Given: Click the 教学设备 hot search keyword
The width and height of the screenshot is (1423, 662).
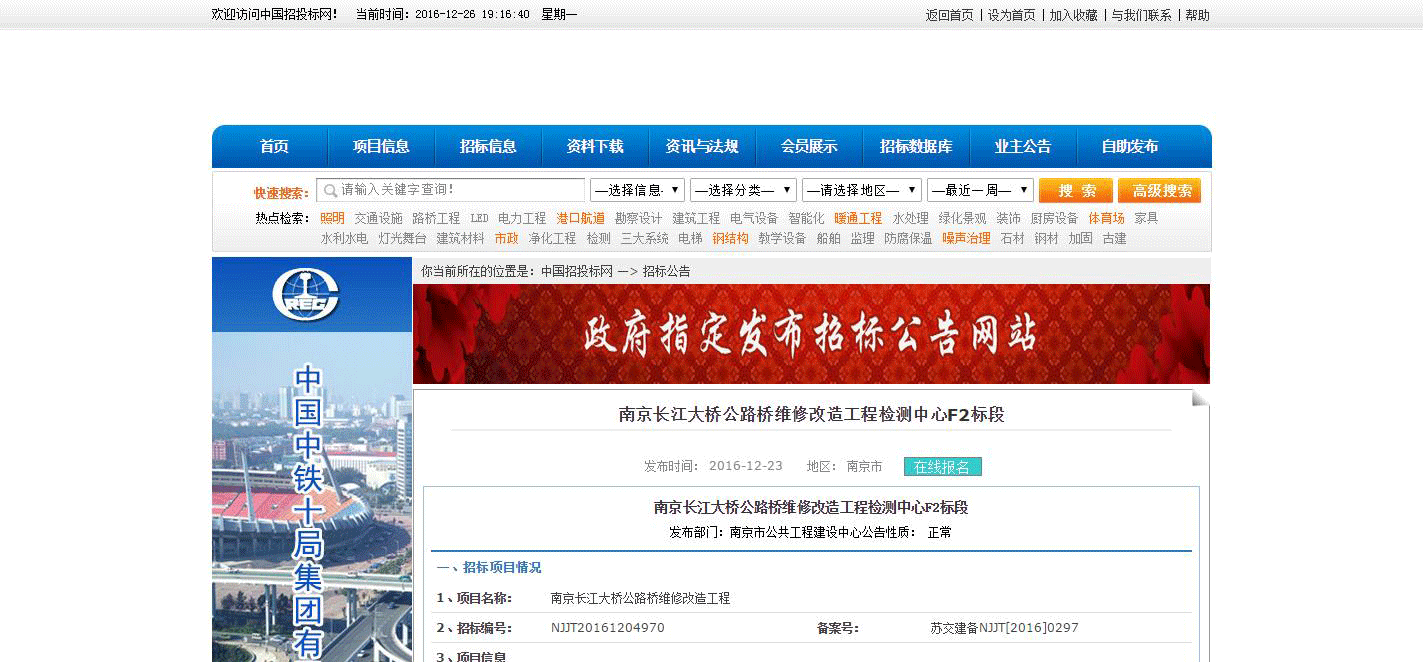Looking at the screenshot, I should 782,239.
